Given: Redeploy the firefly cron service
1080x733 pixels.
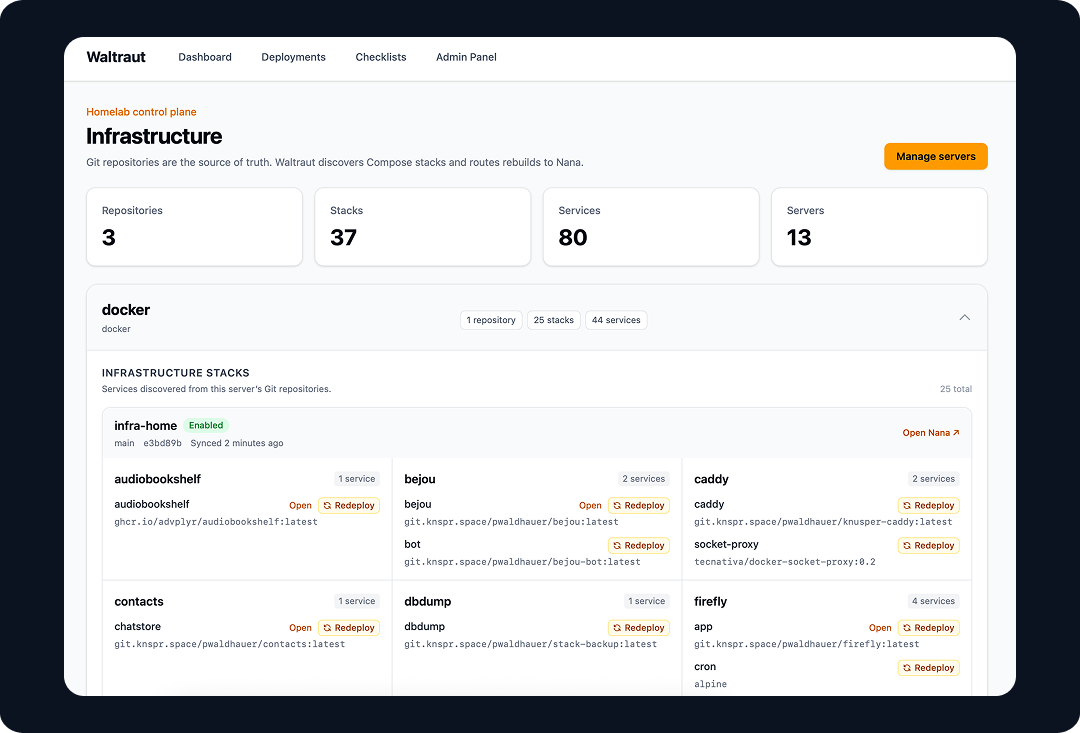Looking at the screenshot, I should point(928,668).
